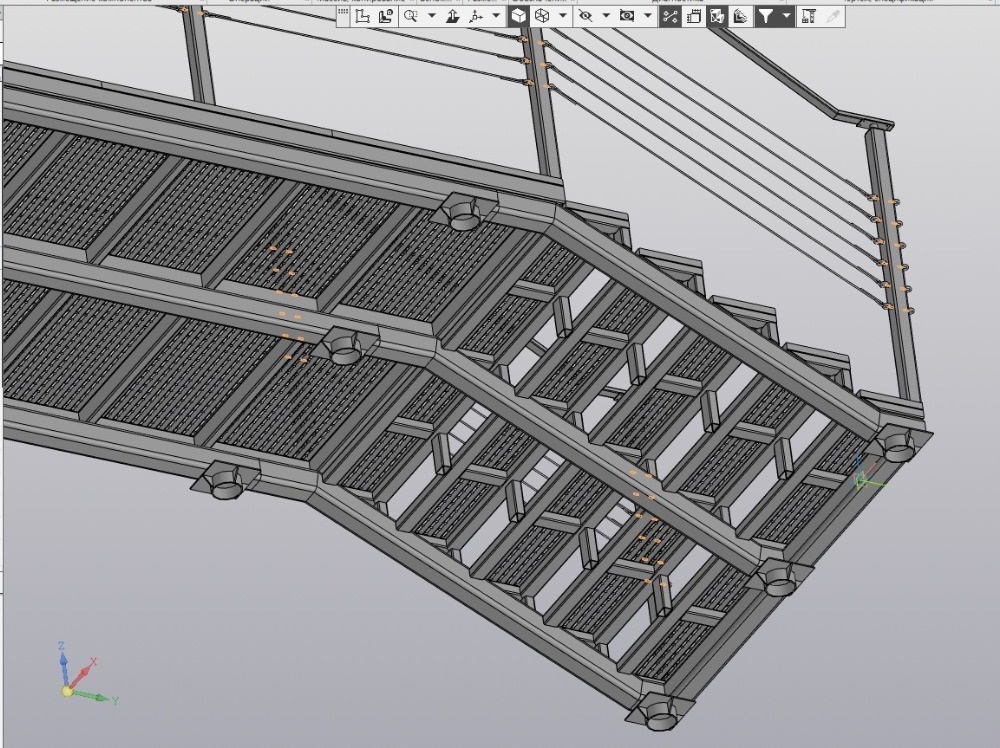Click the toolbar drag handle grip
Screen dimensions: 1000x748
coord(343,17)
